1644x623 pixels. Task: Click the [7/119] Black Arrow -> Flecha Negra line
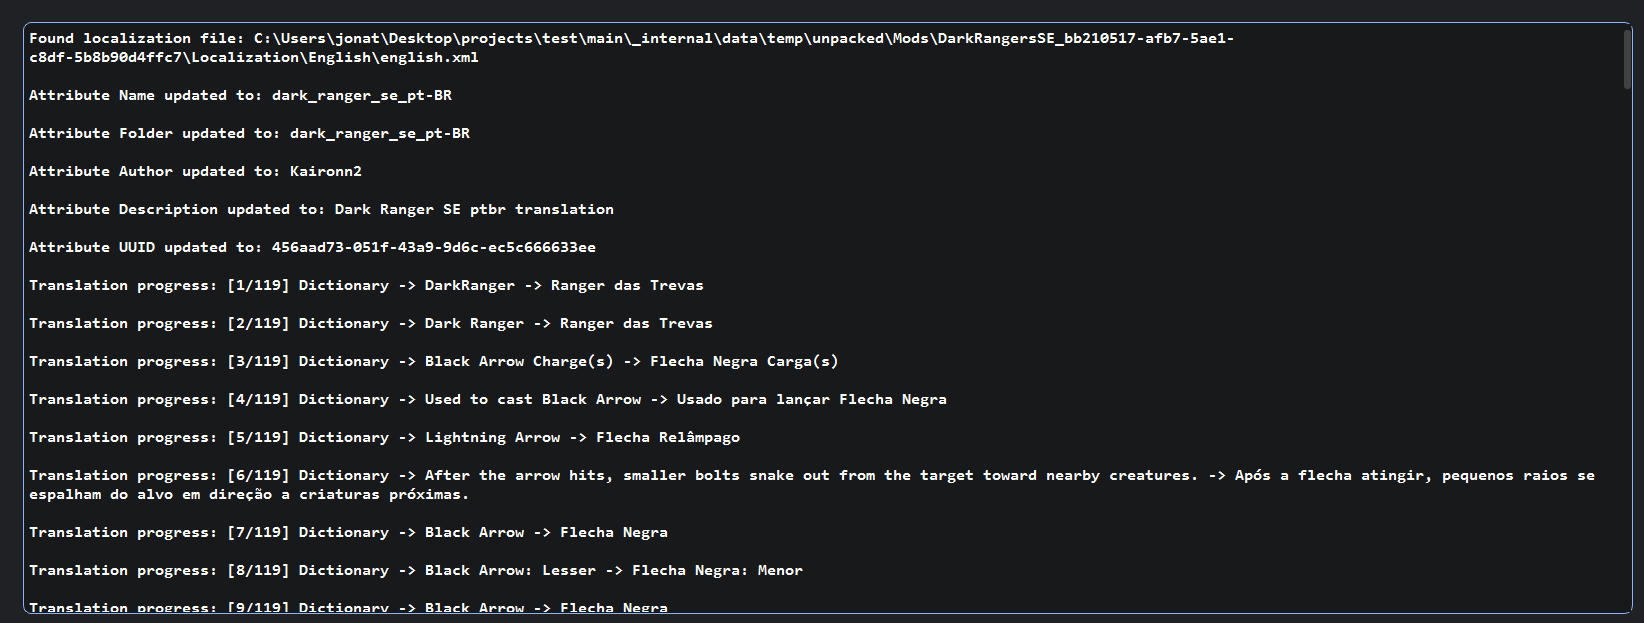click(348, 533)
